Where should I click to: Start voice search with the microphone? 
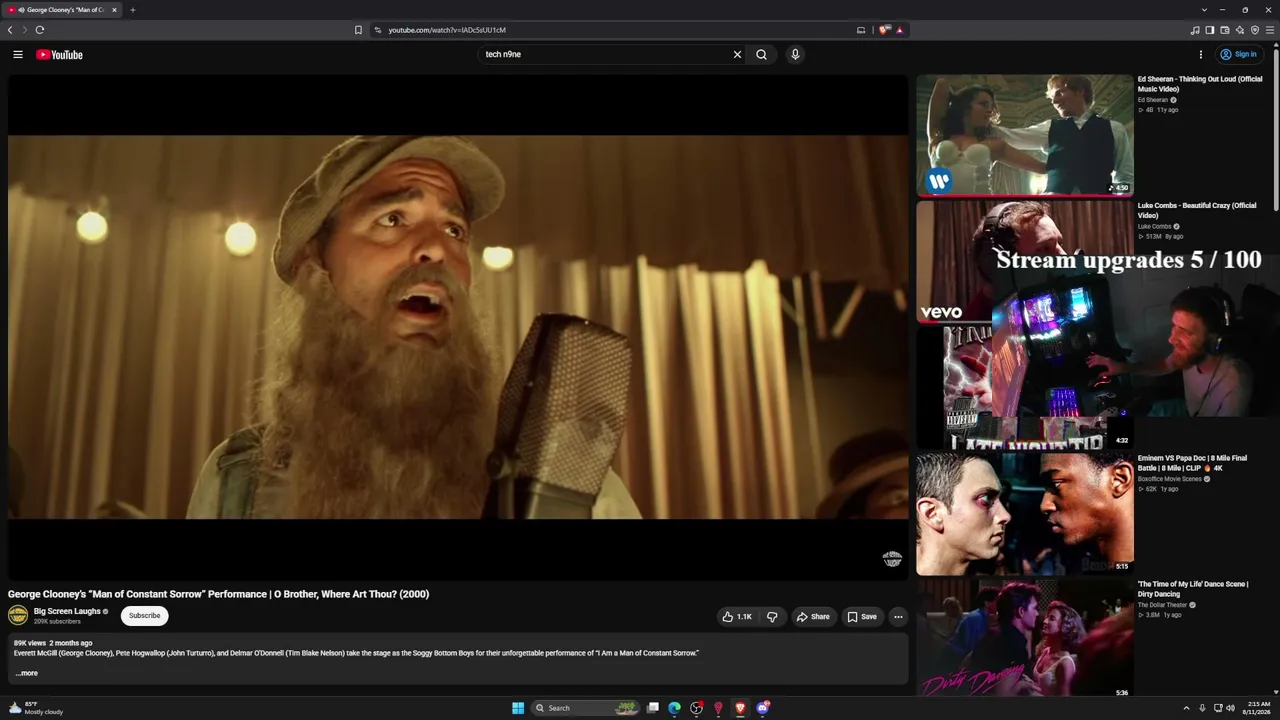click(795, 55)
